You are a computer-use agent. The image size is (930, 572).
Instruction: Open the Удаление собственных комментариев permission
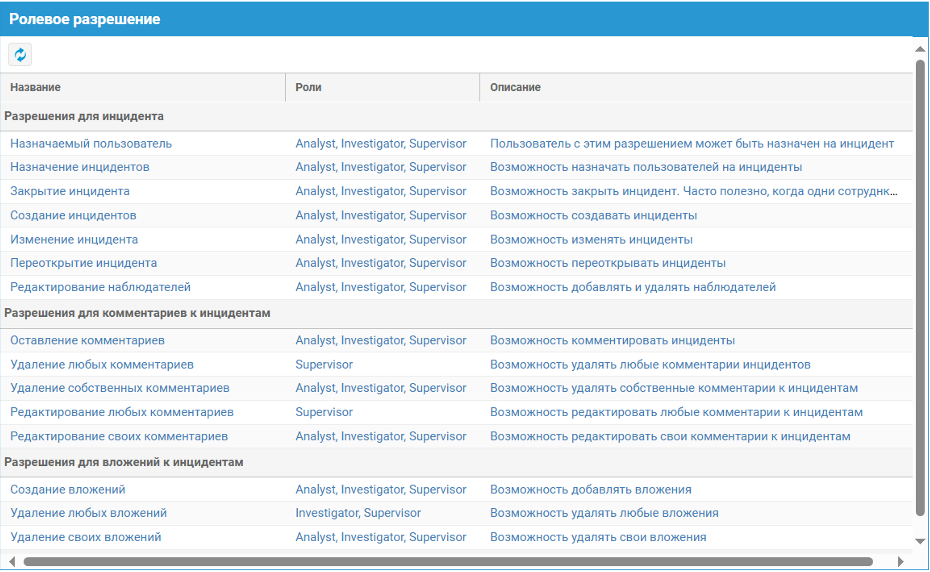click(x=120, y=389)
